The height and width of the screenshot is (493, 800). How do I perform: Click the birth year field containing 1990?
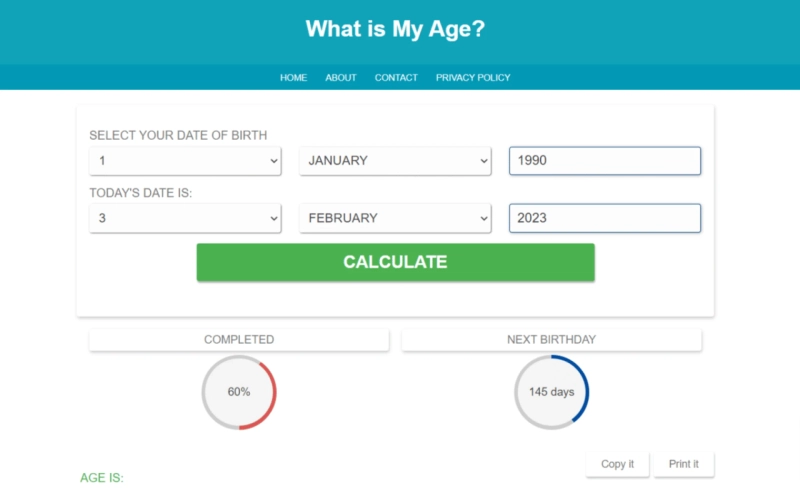point(604,161)
